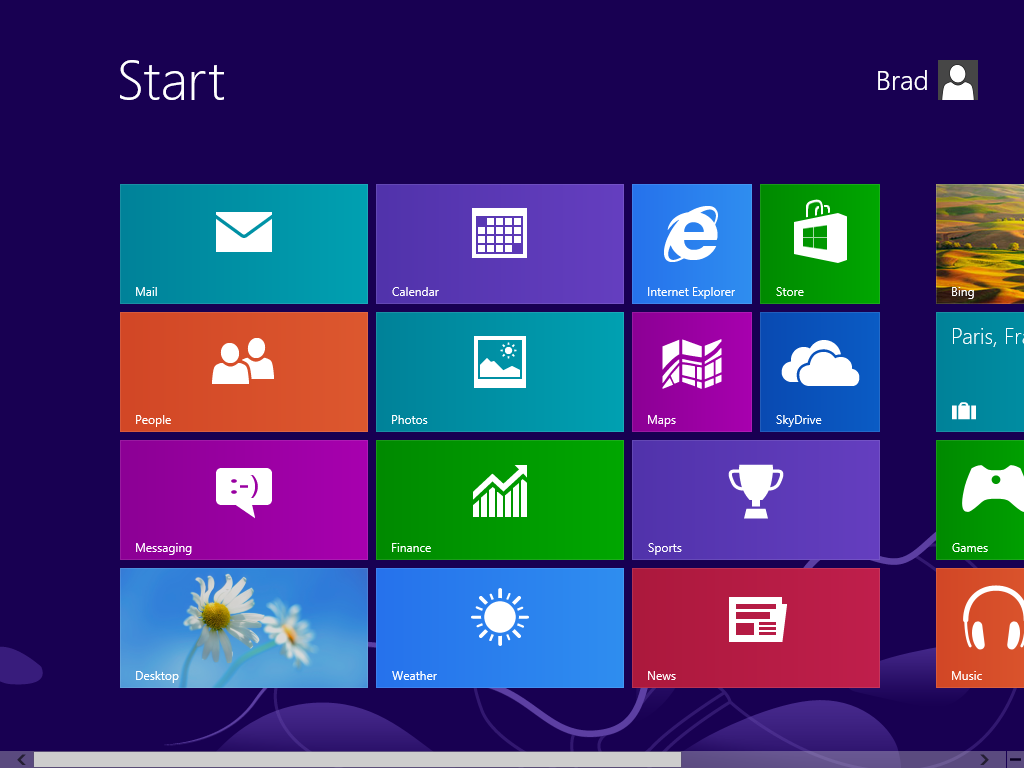Open the Messaging tile
Screen dimensions: 1024x768
pos(244,500)
